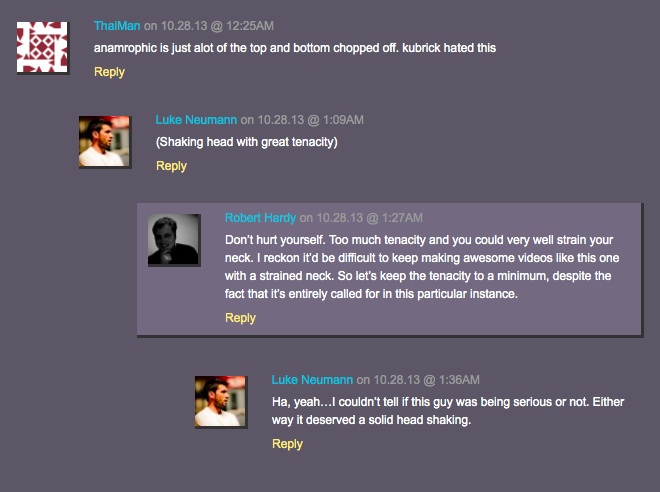Open Luke Neumann's name on the 1:36AM comment

tap(312, 380)
